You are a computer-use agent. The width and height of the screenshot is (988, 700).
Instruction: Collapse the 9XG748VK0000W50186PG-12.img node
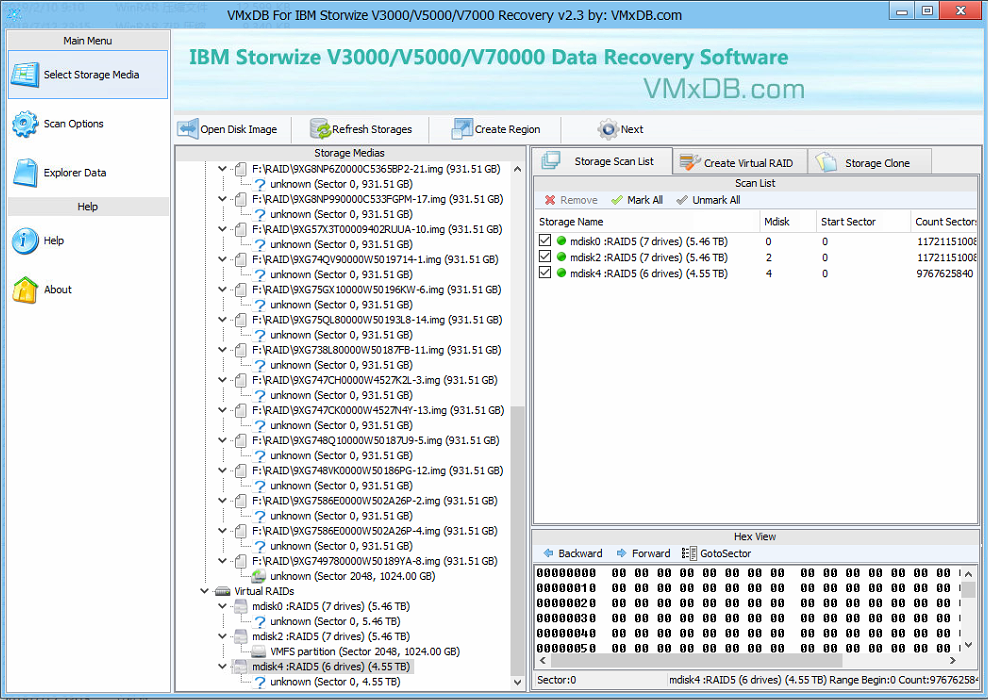(222, 471)
